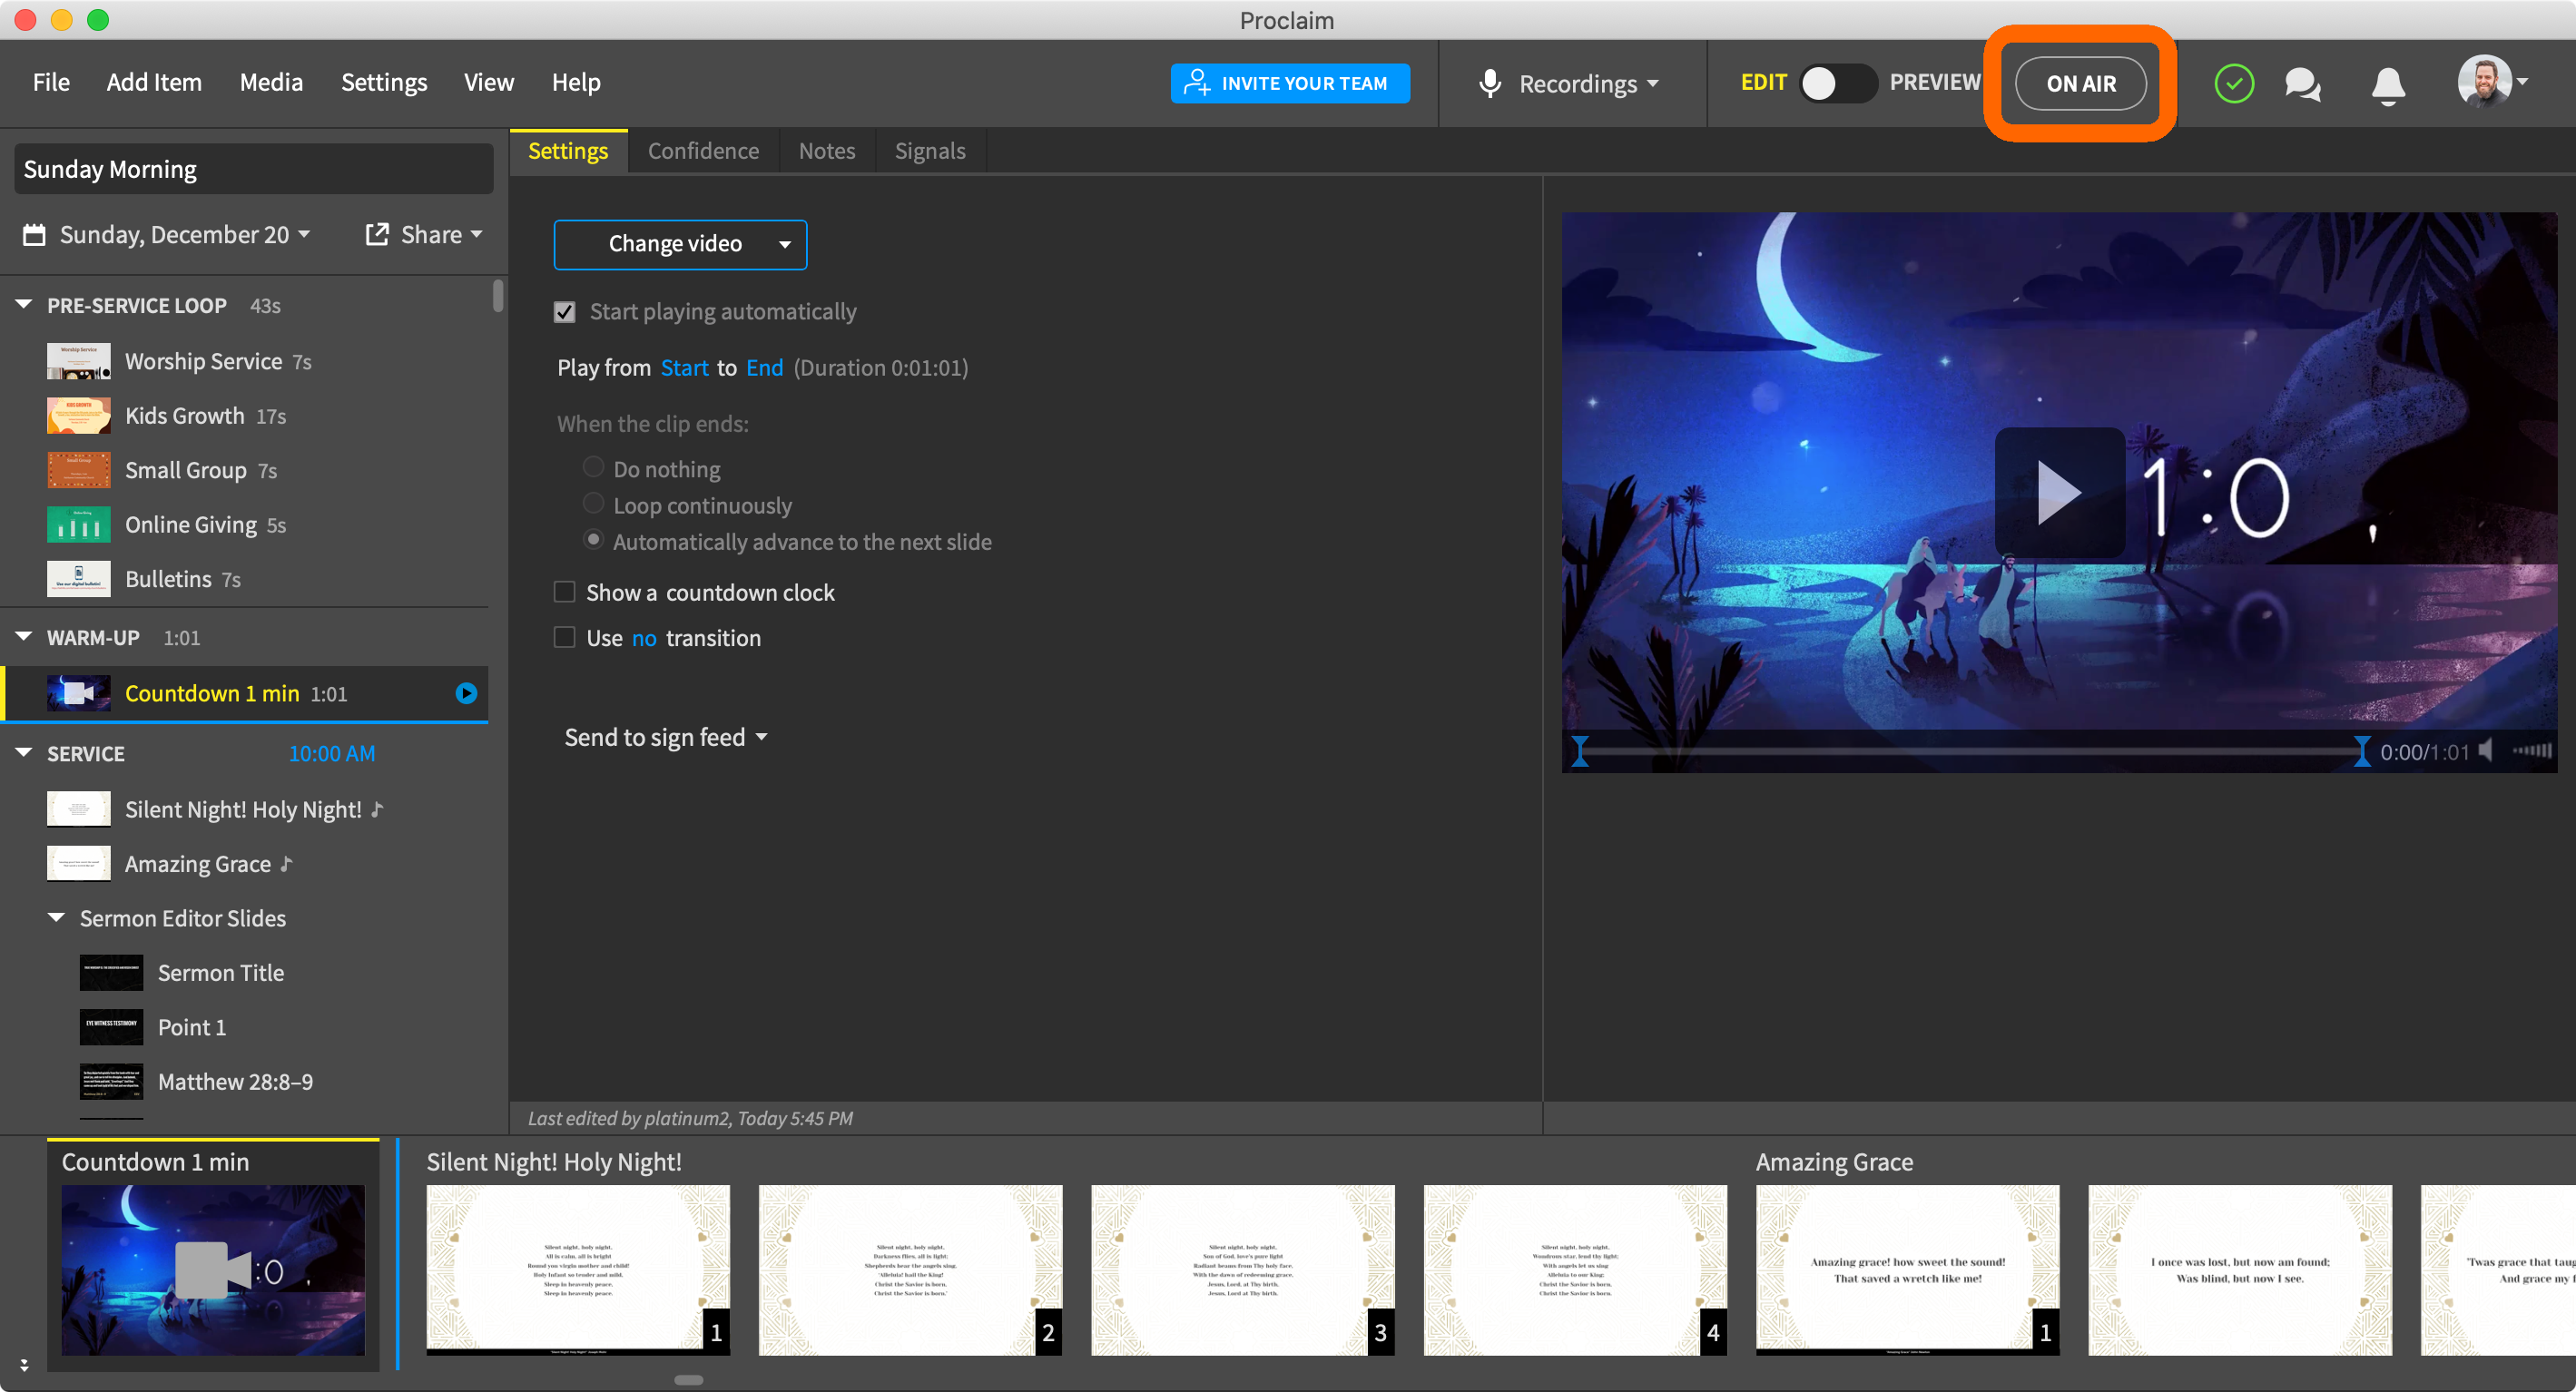Switch to the Notes tab
The image size is (2576, 1392).
[827, 151]
